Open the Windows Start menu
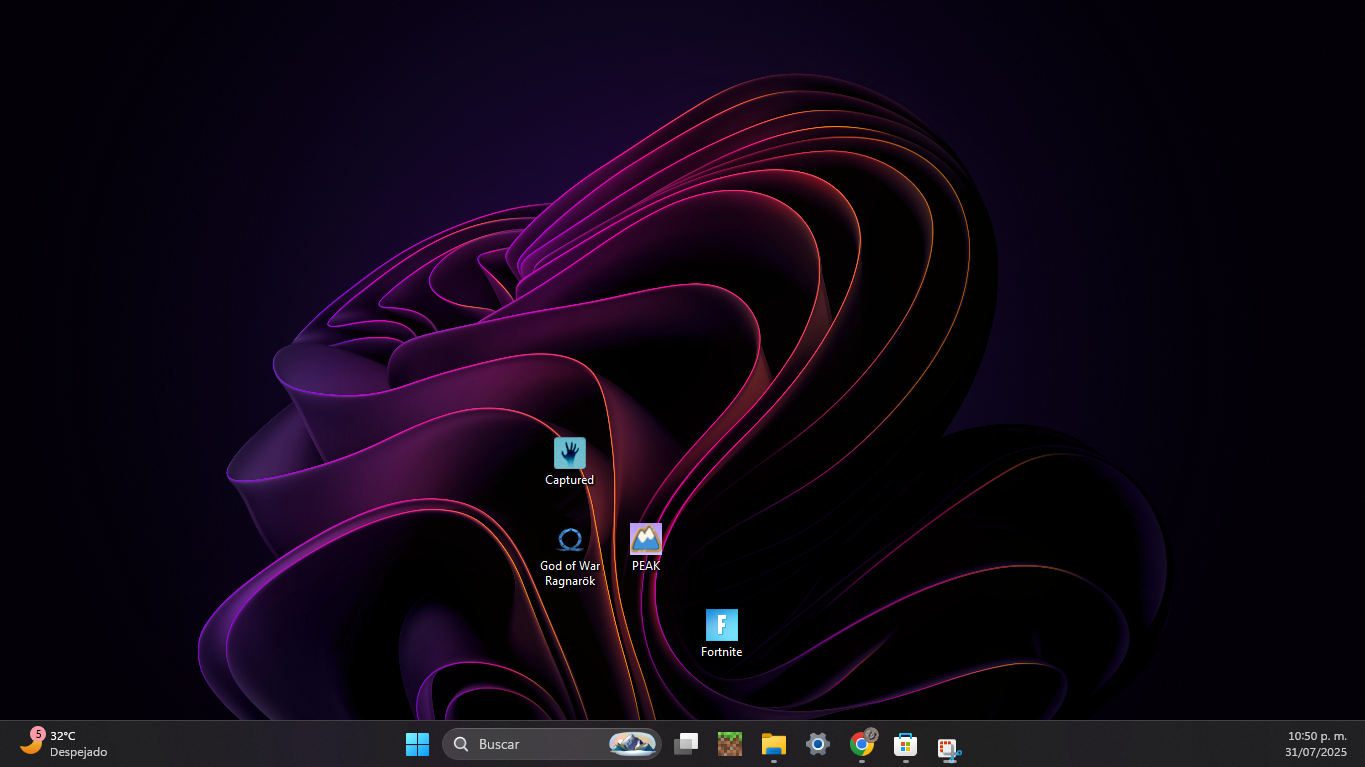The width and height of the screenshot is (1365, 767). [417, 744]
